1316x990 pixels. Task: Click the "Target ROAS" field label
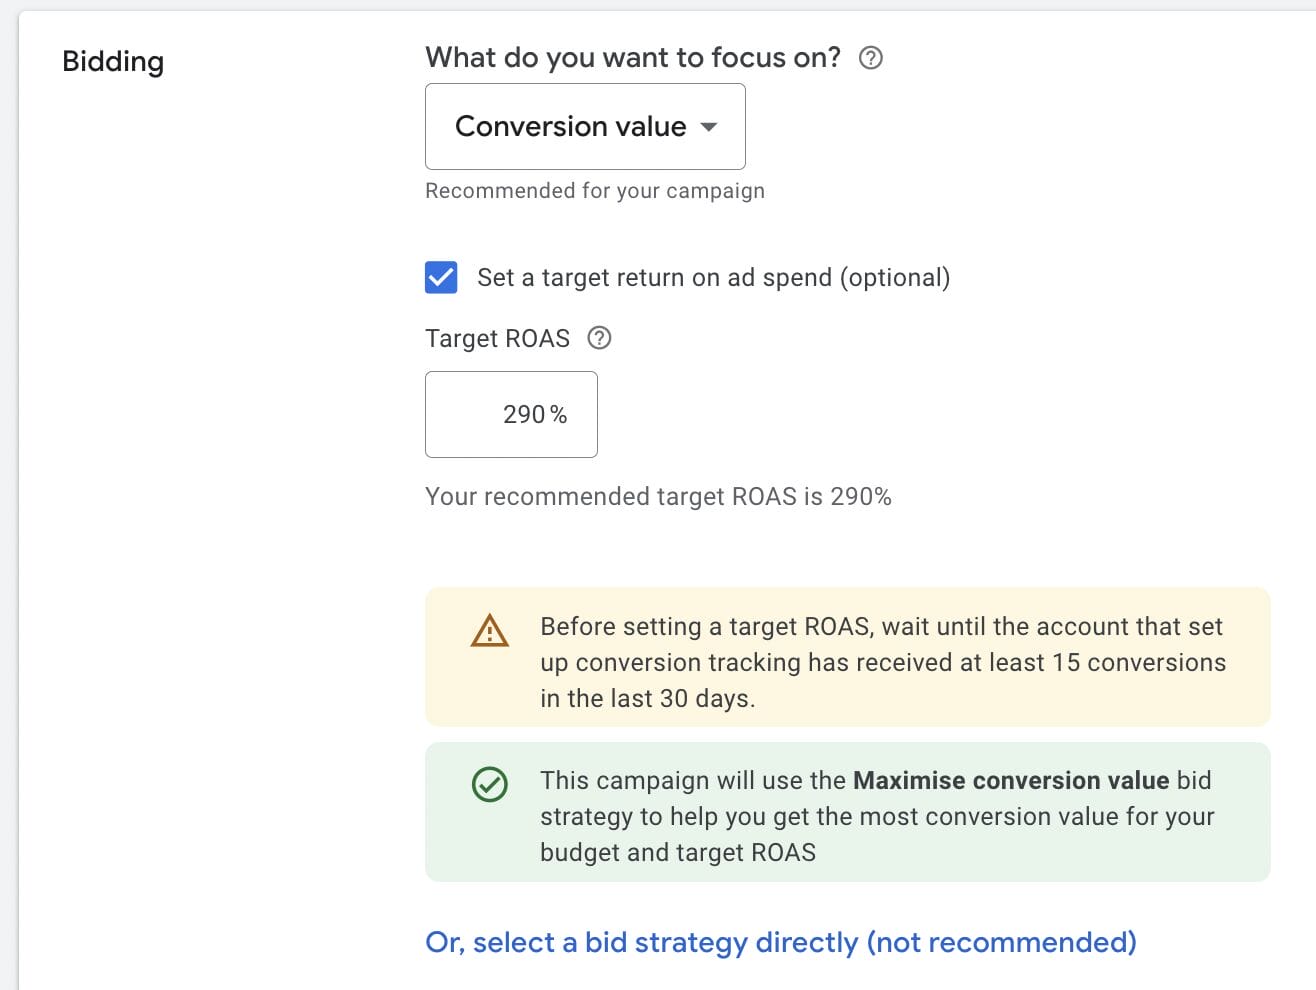(497, 338)
